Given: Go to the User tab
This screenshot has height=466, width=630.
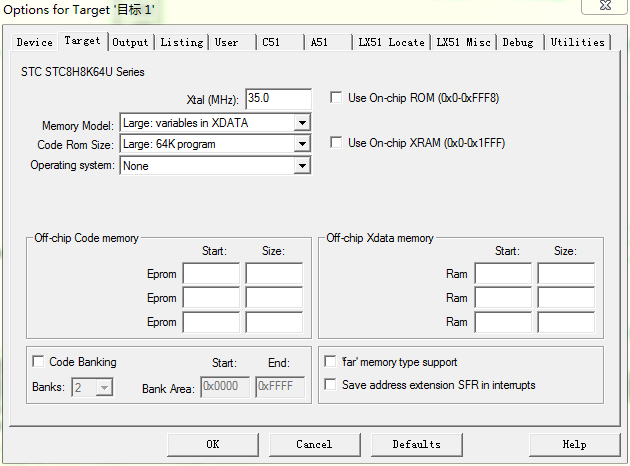Looking at the screenshot, I should pos(232,42).
